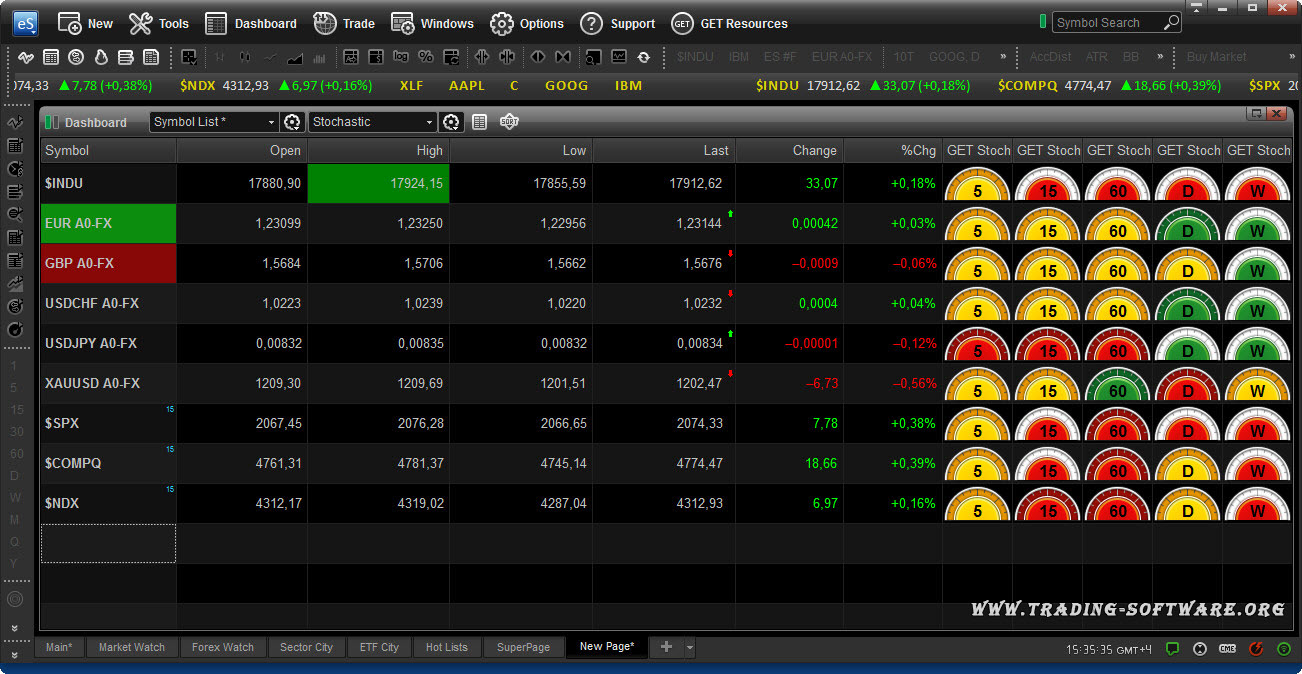
Task: Click the SORT icon in Dashboard header
Action: tap(509, 122)
